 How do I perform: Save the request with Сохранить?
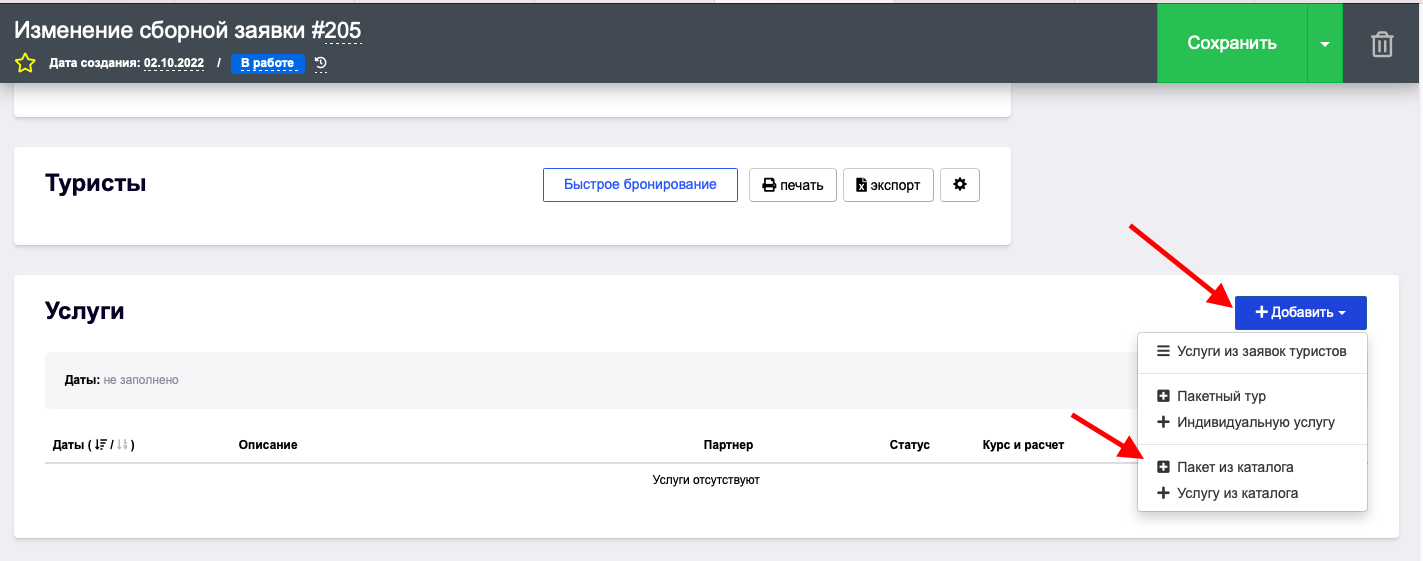tap(1232, 43)
